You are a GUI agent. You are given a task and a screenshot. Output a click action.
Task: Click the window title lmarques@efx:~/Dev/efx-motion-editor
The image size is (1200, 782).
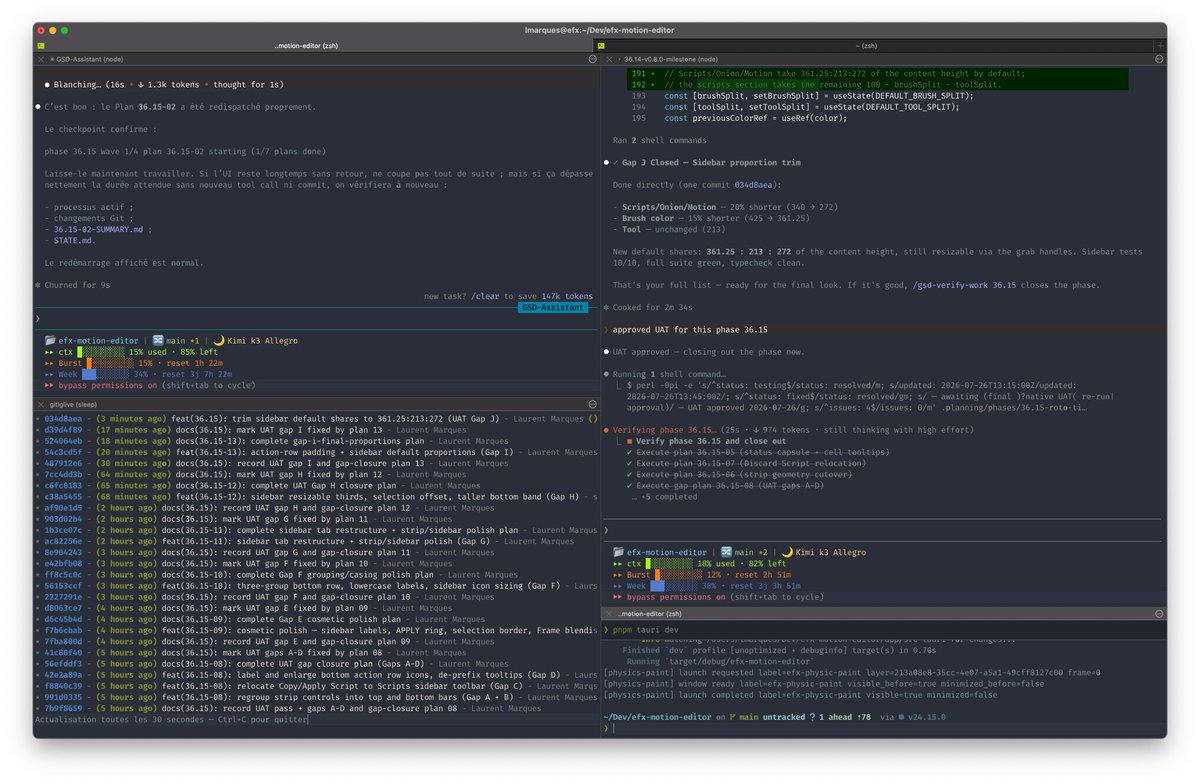coord(600,31)
